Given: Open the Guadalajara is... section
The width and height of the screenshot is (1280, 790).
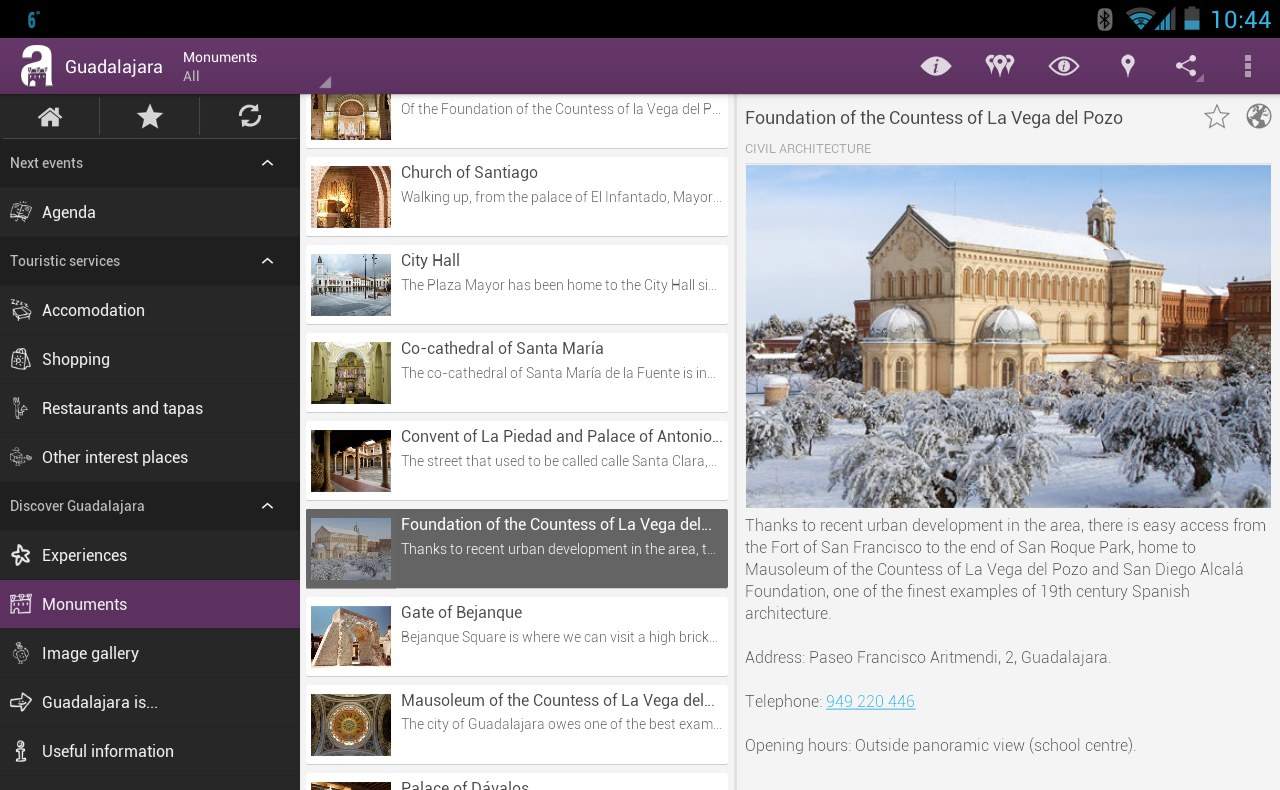Looking at the screenshot, I should [x=150, y=702].
